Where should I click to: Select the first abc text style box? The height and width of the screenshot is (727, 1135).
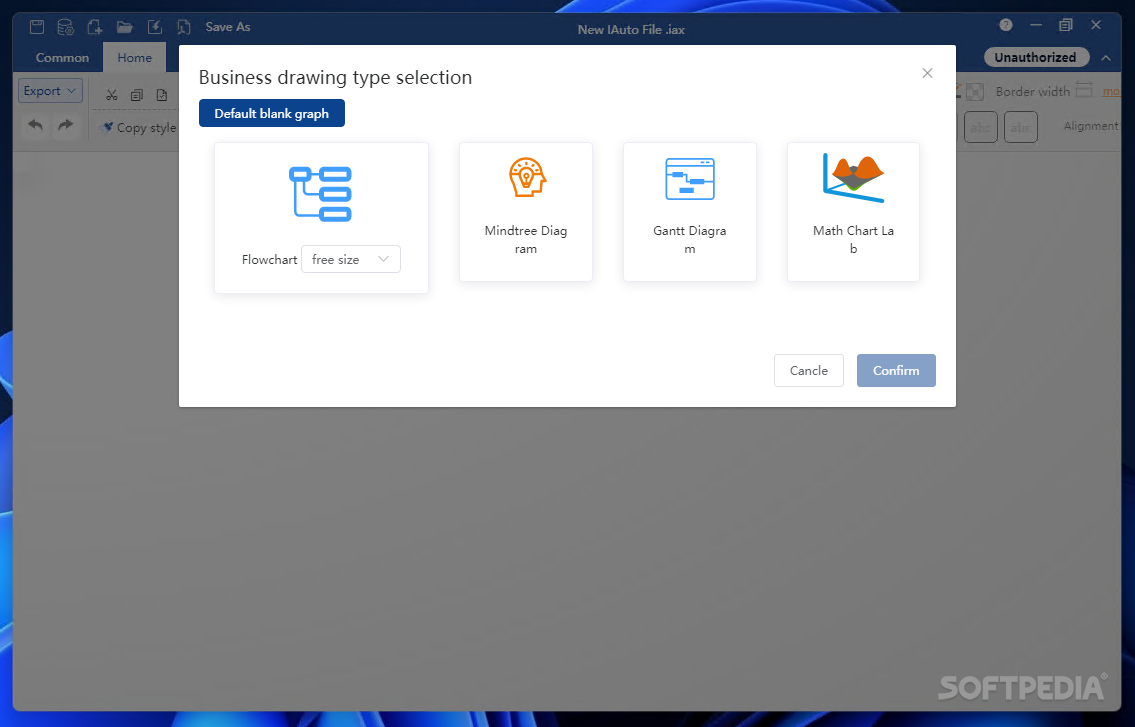click(x=980, y=127)
